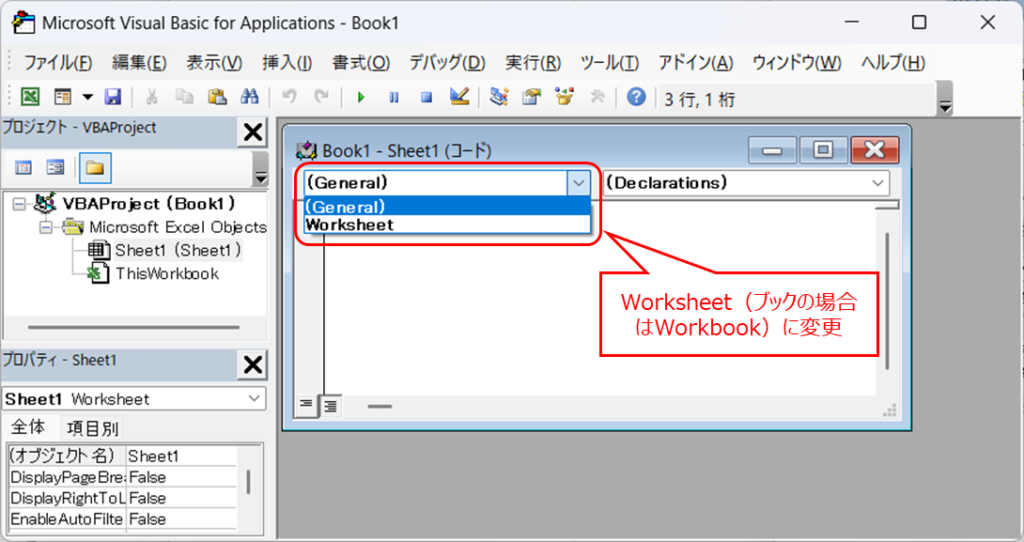Open the 編集(E) menu
1024x542 pixels.
139,63
